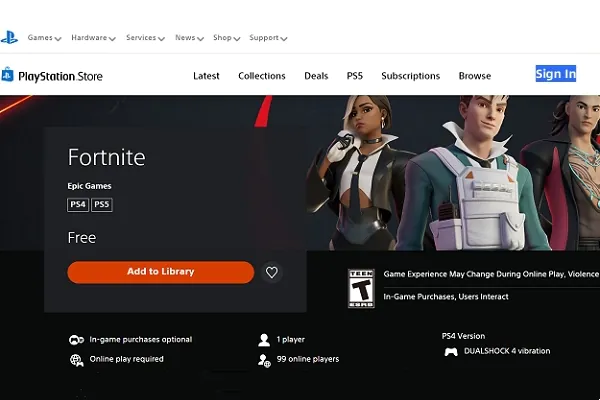Image resolution: width=600 pixels, height=400 pixels.
Task: Click 'PS4 Version' heading
Action: coord(463,336)
